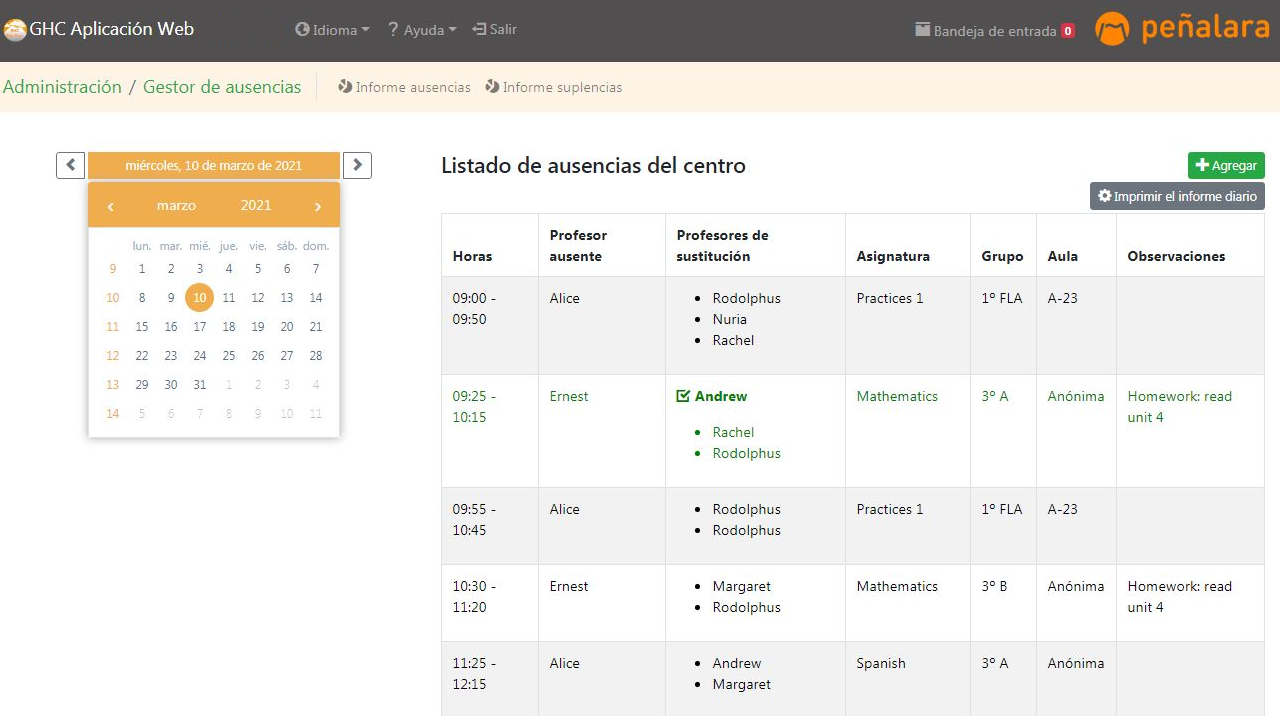Open Informe ausencias report

tap(404, 87)
